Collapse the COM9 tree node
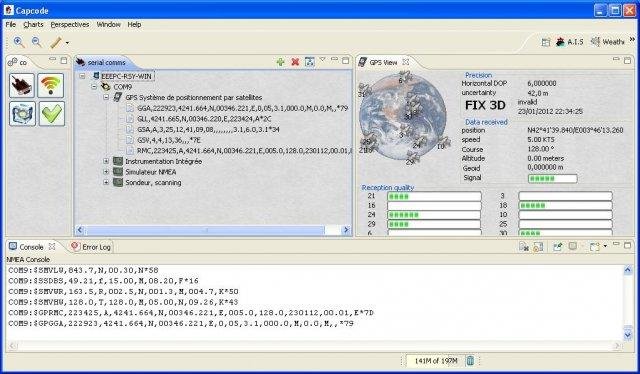 tap(94, 87)
